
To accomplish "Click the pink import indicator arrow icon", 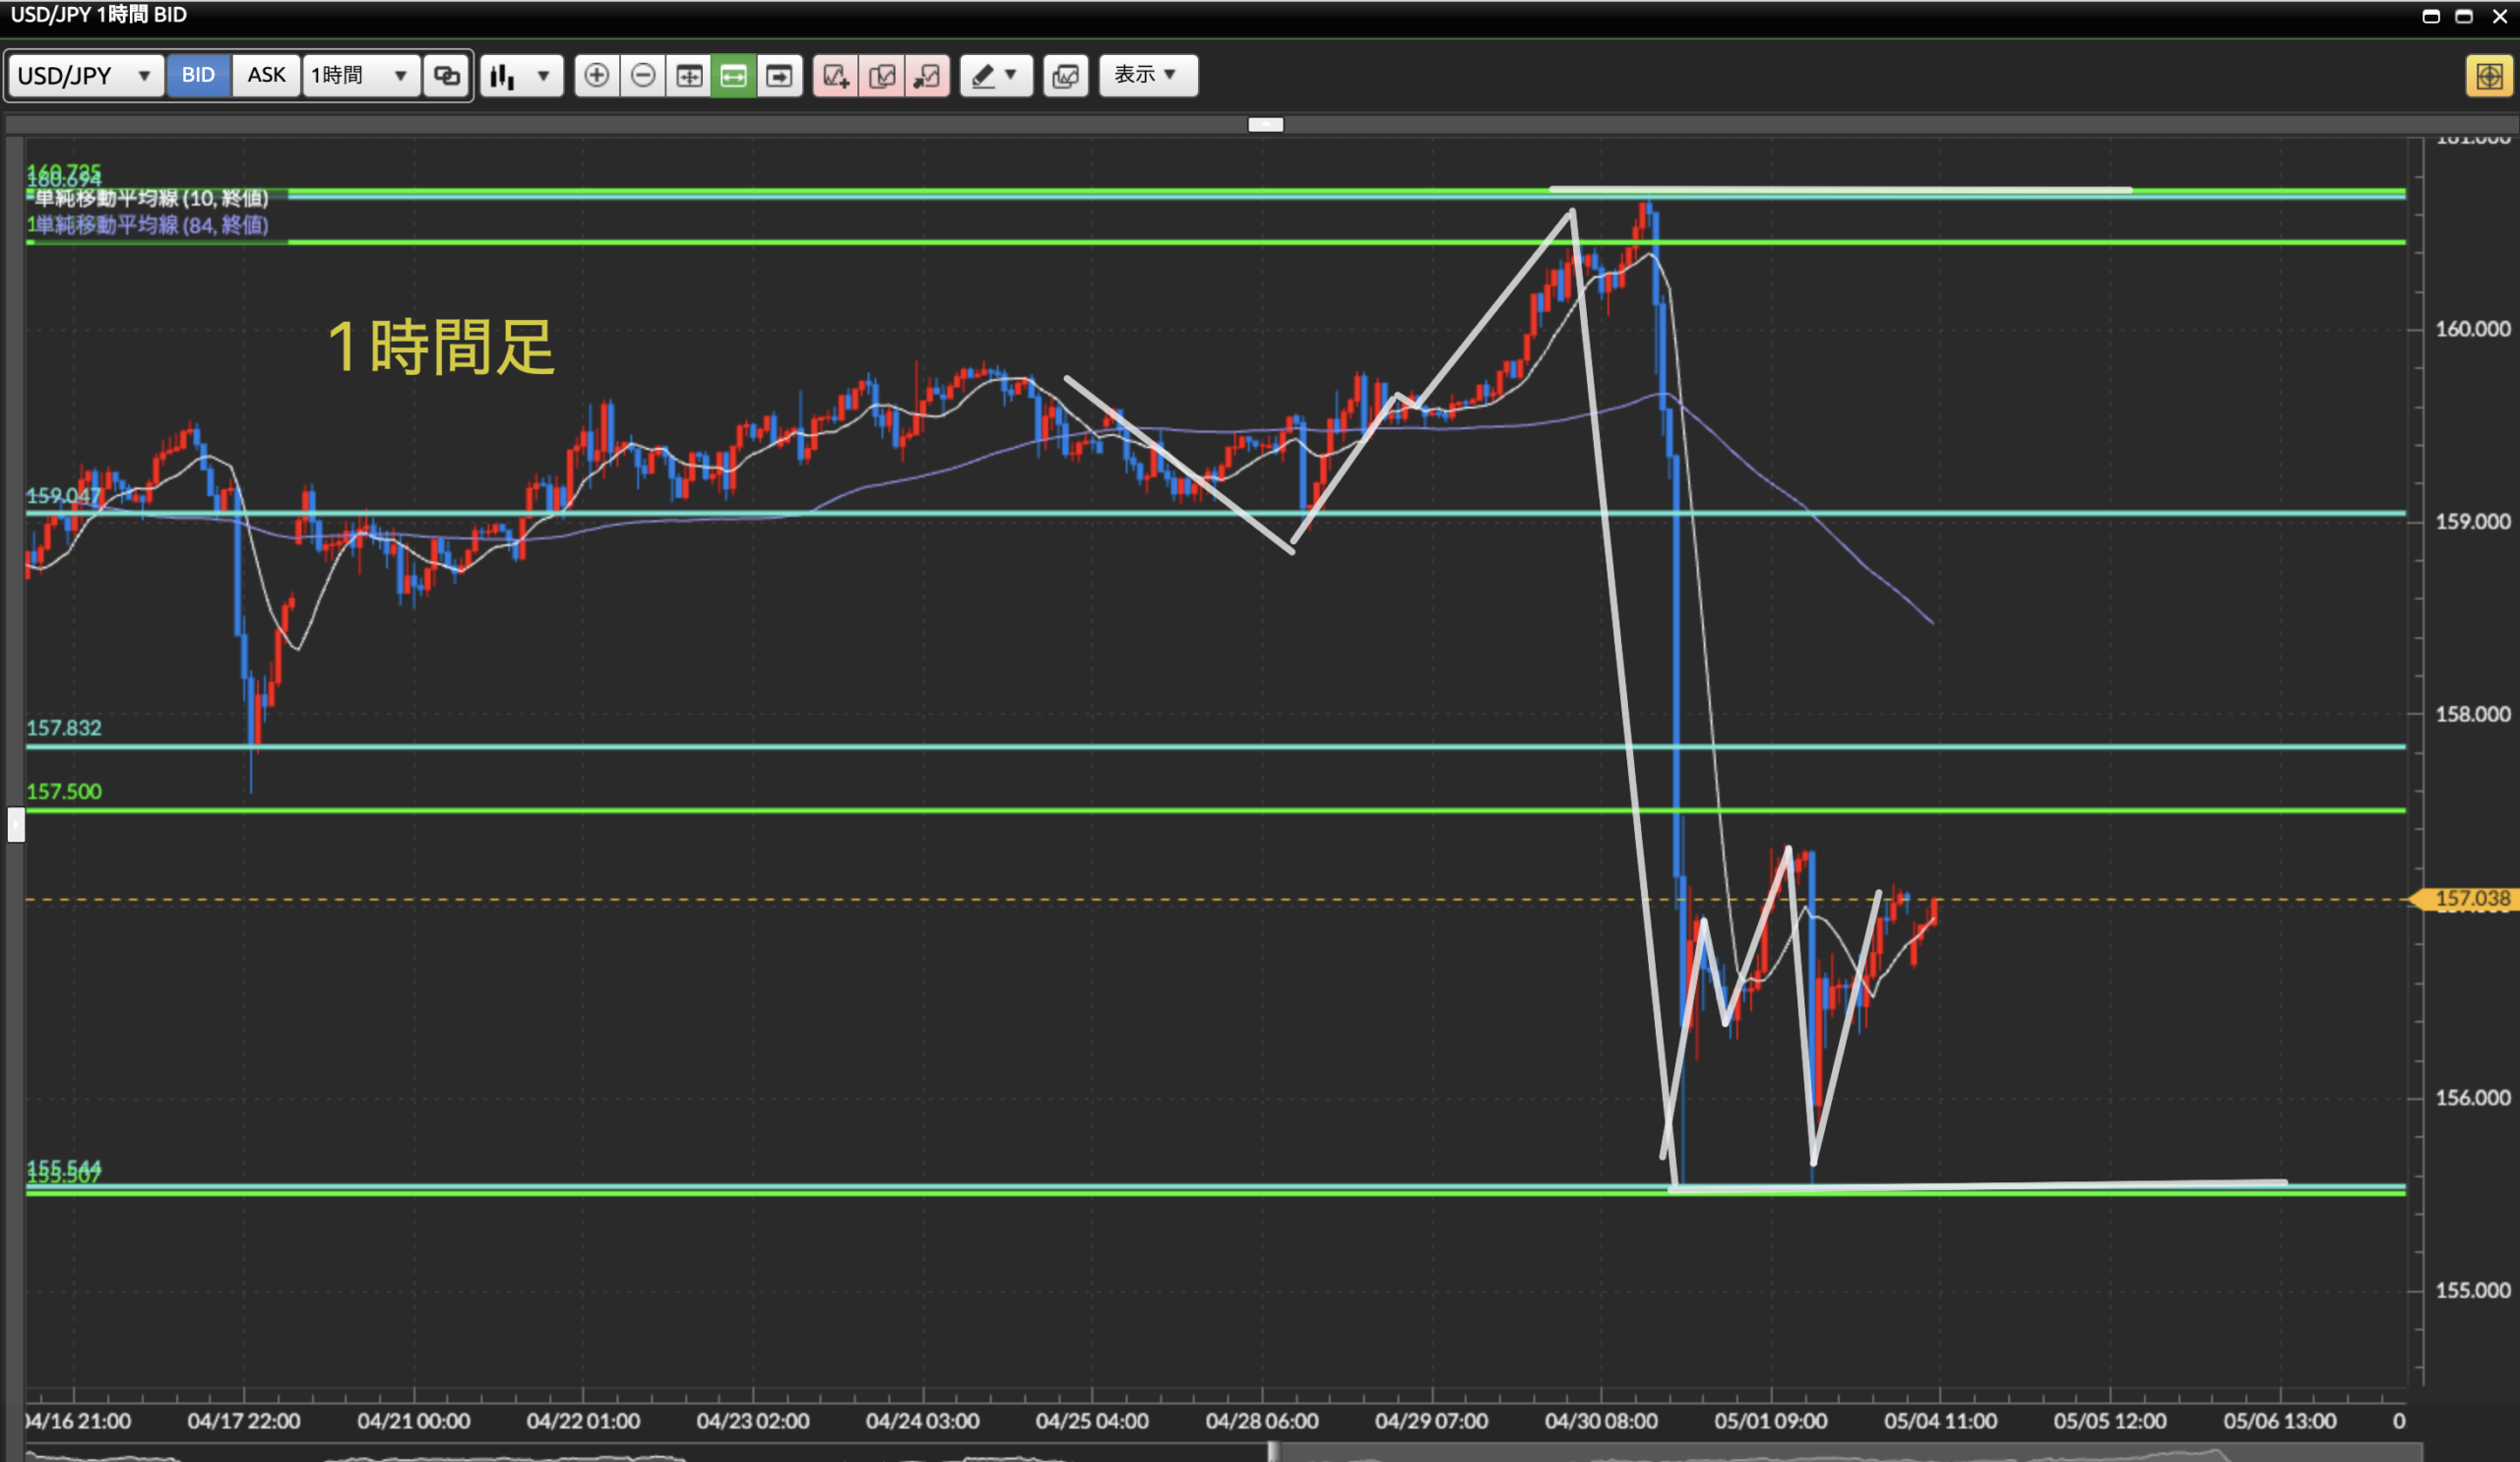I will 927,76.
